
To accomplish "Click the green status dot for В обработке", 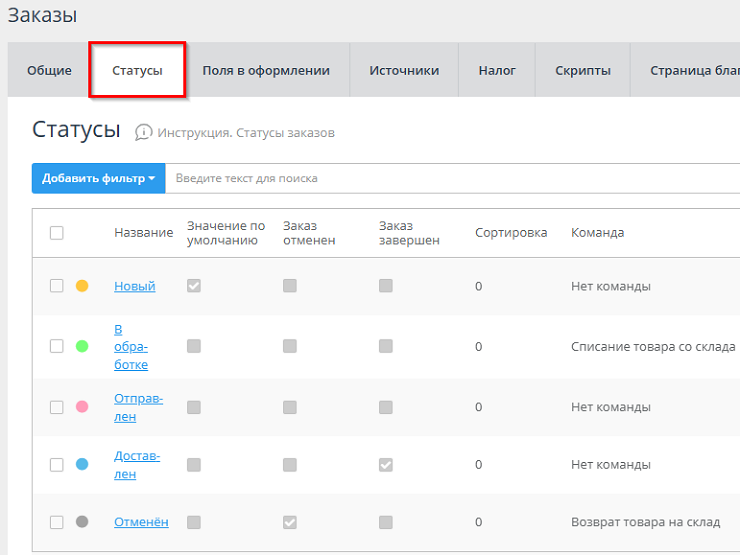I will 82,346.
